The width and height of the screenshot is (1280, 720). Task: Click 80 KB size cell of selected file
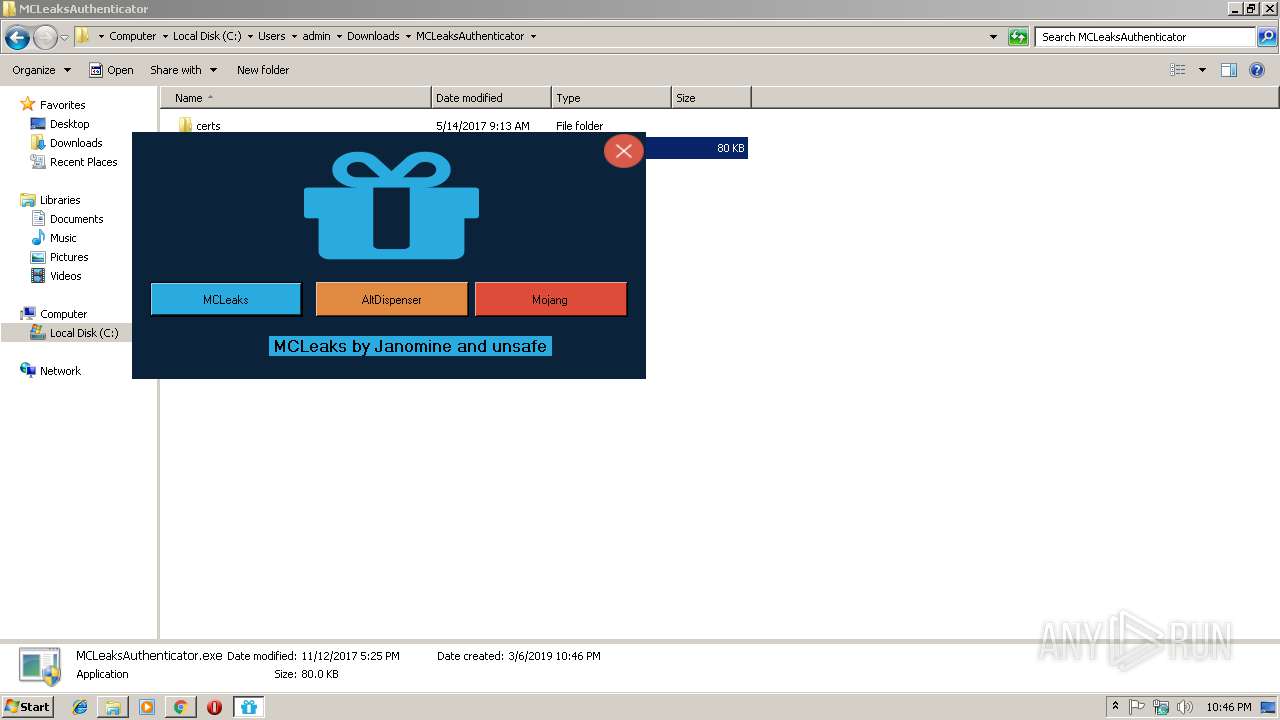click(x=730, y=148)
